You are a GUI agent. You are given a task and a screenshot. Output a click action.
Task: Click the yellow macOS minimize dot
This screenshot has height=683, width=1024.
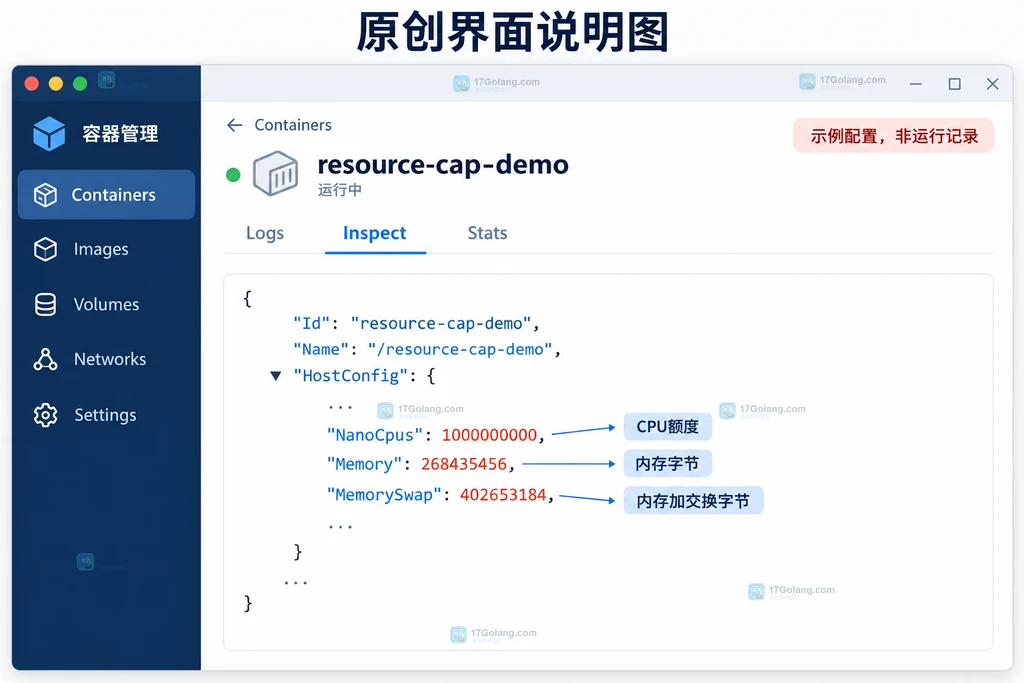coord(56,84)
